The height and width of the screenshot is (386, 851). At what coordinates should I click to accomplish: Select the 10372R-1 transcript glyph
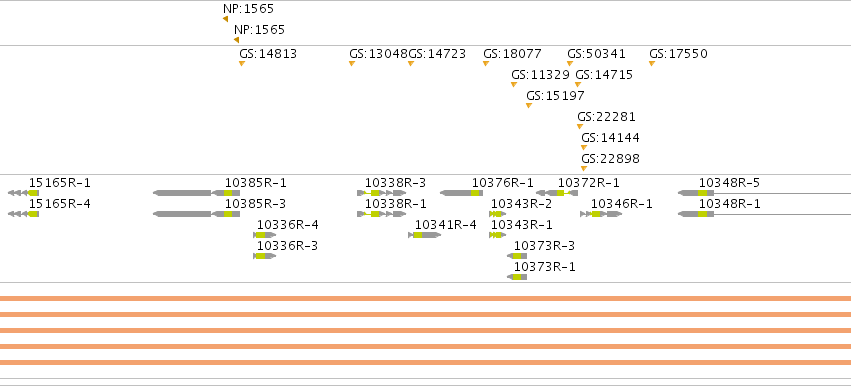coord(557,193)
